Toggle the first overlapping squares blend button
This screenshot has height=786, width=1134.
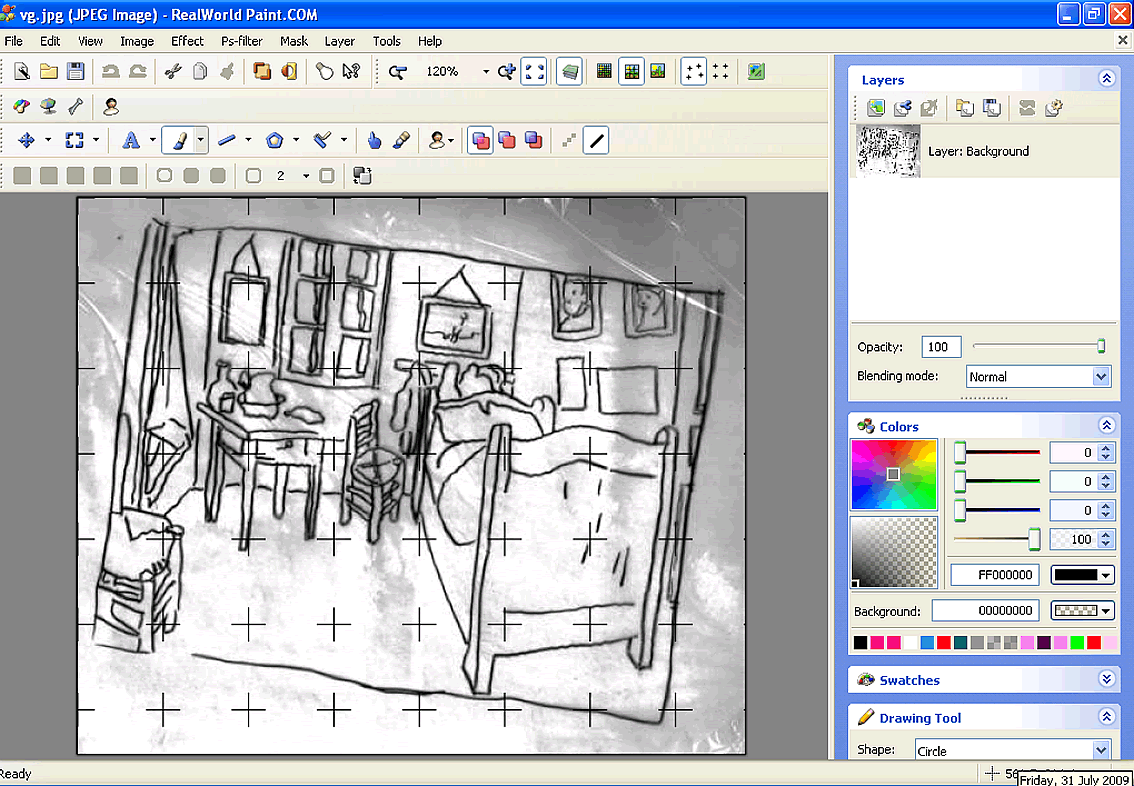(480, 140)
